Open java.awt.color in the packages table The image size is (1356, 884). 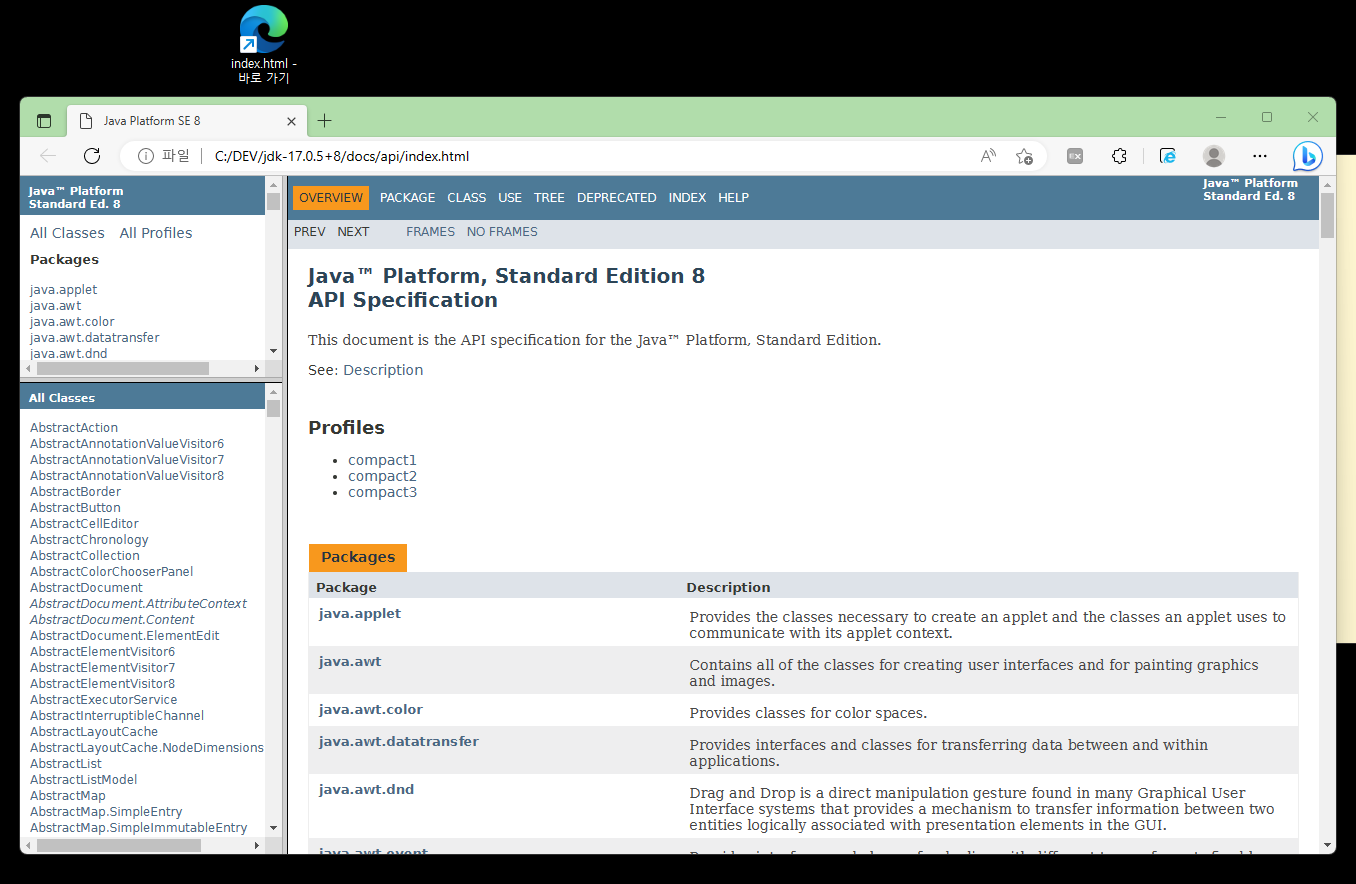tap(371, 709)
